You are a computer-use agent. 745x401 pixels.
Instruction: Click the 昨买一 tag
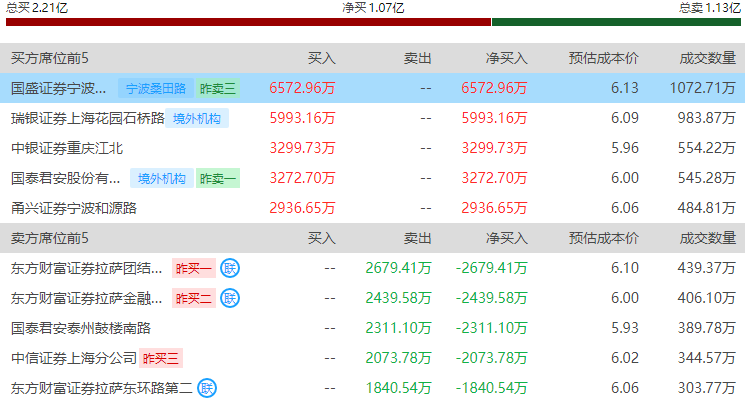click(x=194, y=268)
